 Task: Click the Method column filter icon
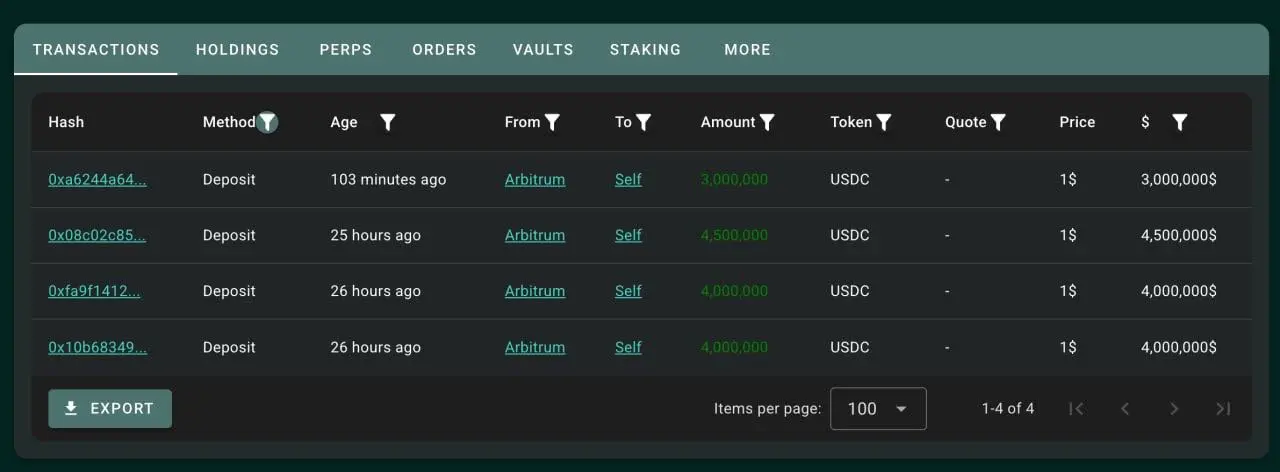tap(267, 122)
